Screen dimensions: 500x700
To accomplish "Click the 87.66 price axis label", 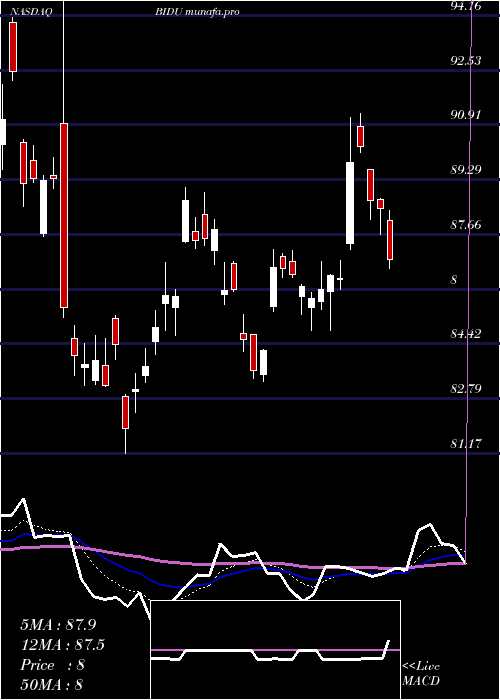I will [x=466, y=224].
